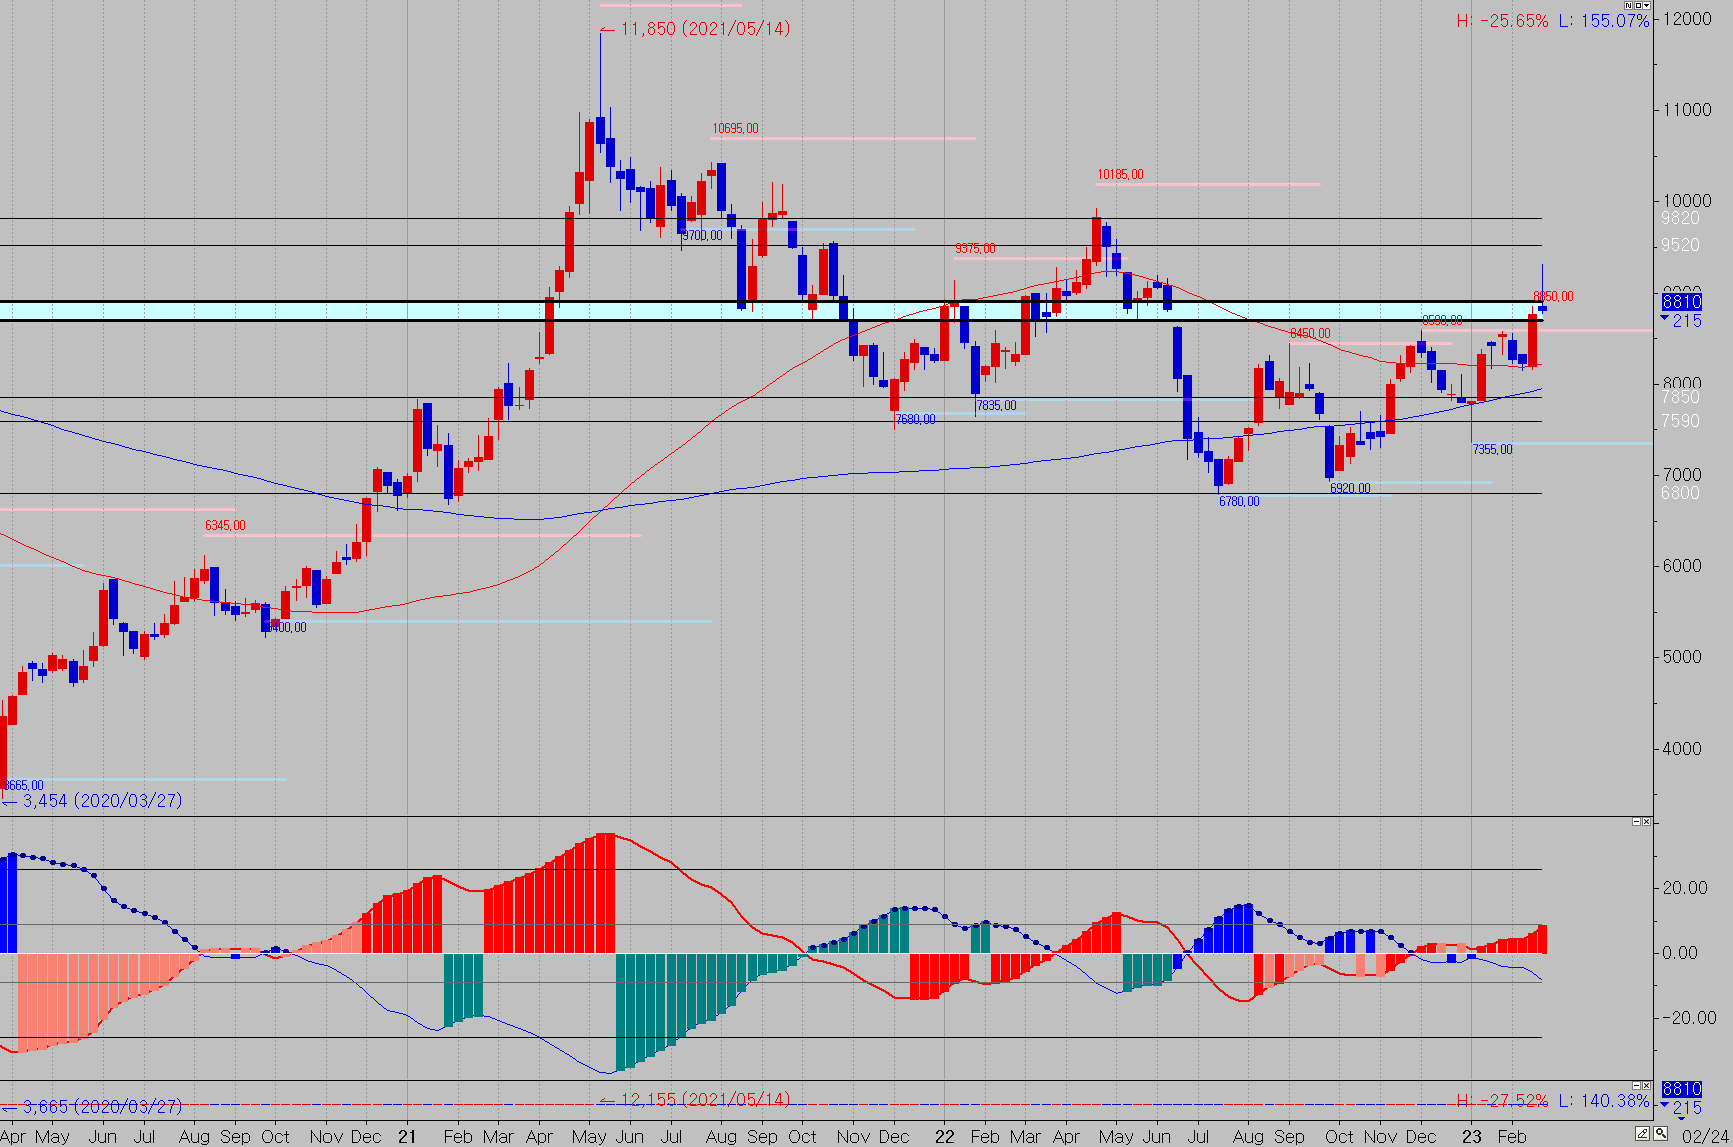Image resolution: width=1733 pixels, height=1147 pixels.
Task: Click the square icon beside the N icon
Action: (x=1638, y=6)
